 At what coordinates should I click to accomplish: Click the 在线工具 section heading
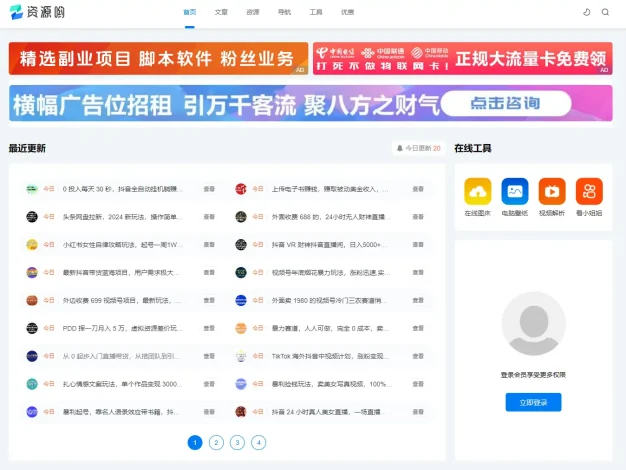473,148
